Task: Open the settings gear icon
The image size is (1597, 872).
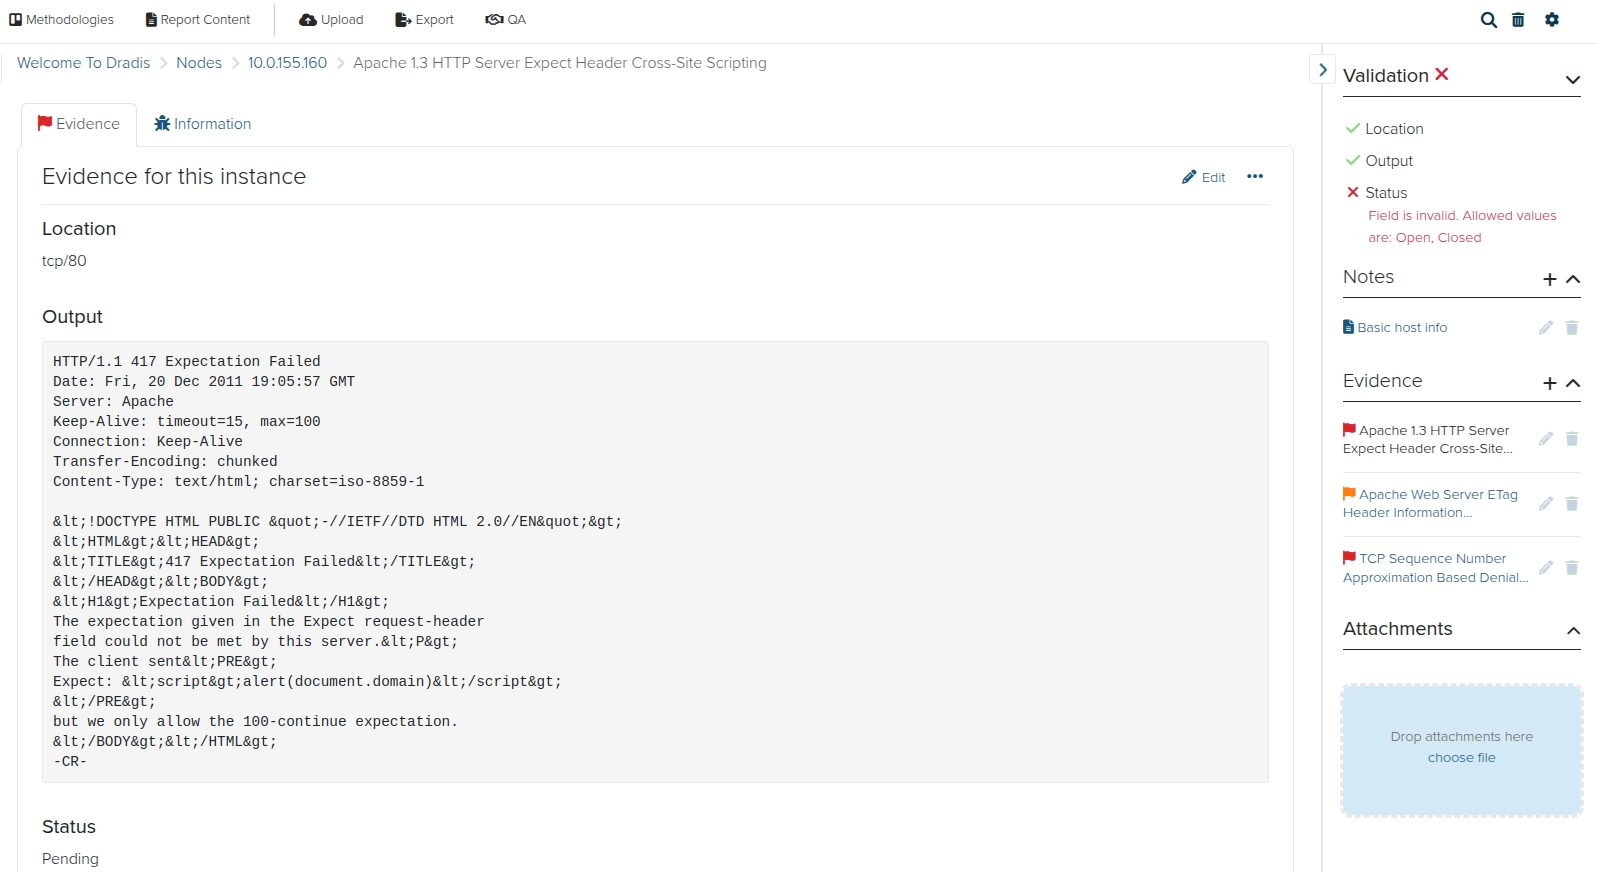Action: tap(1552, 20)
